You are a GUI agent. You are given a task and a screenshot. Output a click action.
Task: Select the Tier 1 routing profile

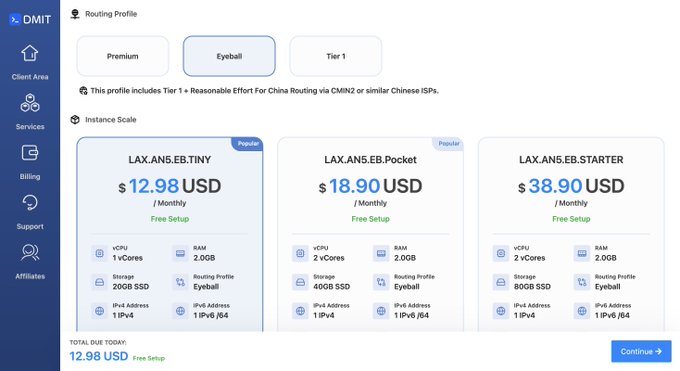click(336, 56)
